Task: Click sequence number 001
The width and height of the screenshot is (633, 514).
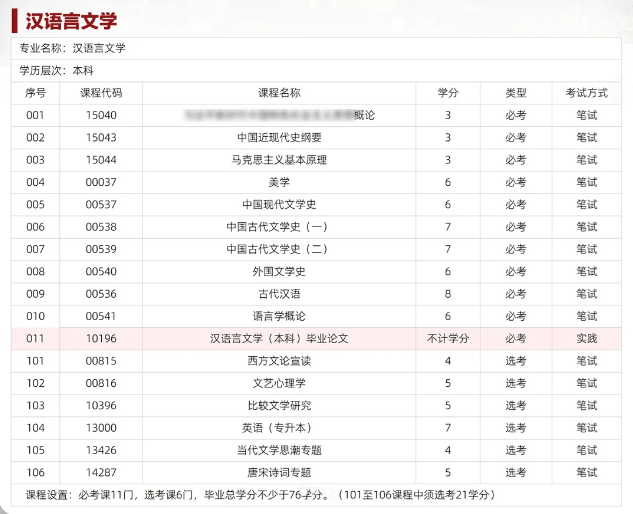Action: [36, 115]
